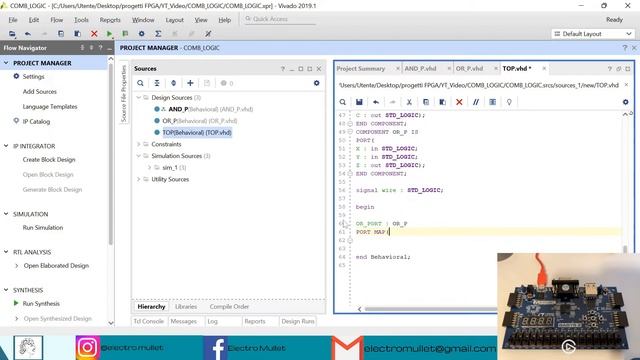Viewport: 640px width, 360px height.
Task: Collapse the IP INTEGRATOR section
Action: [6, 146]
